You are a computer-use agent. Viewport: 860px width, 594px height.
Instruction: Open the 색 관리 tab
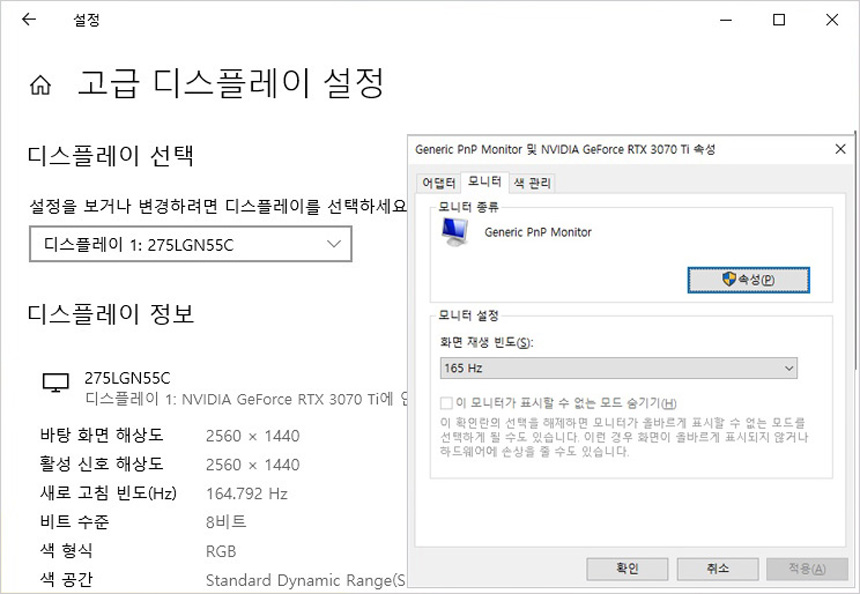(x=532, y=182)
